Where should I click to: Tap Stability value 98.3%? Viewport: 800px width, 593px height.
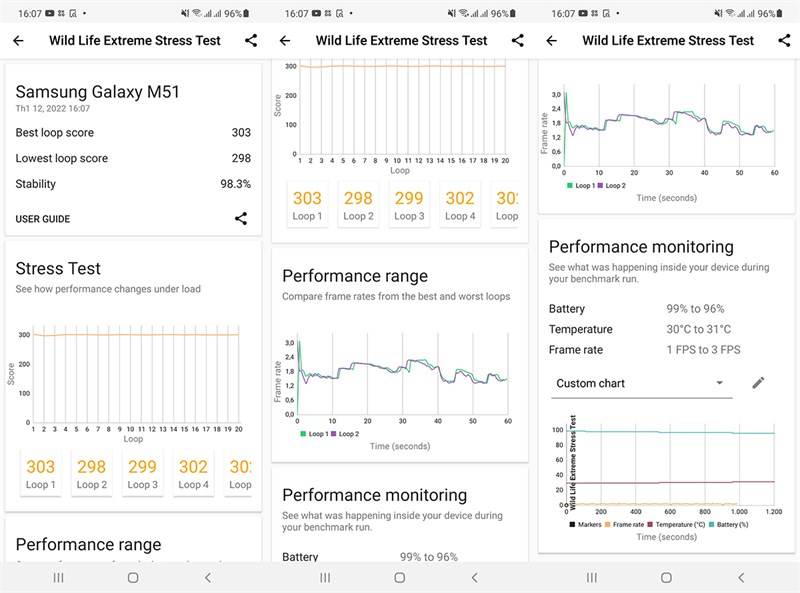point(235,184)
